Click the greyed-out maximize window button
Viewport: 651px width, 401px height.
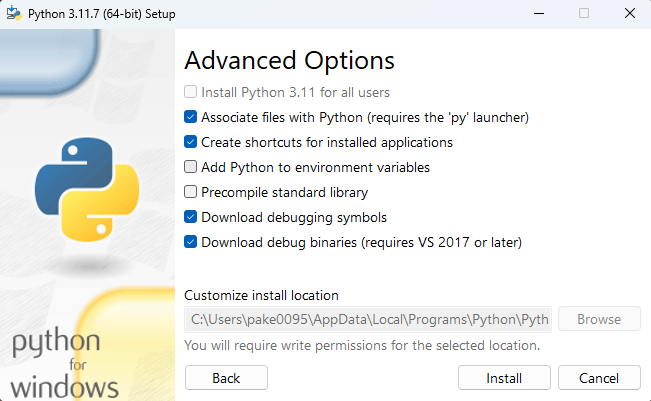(584, 13)
